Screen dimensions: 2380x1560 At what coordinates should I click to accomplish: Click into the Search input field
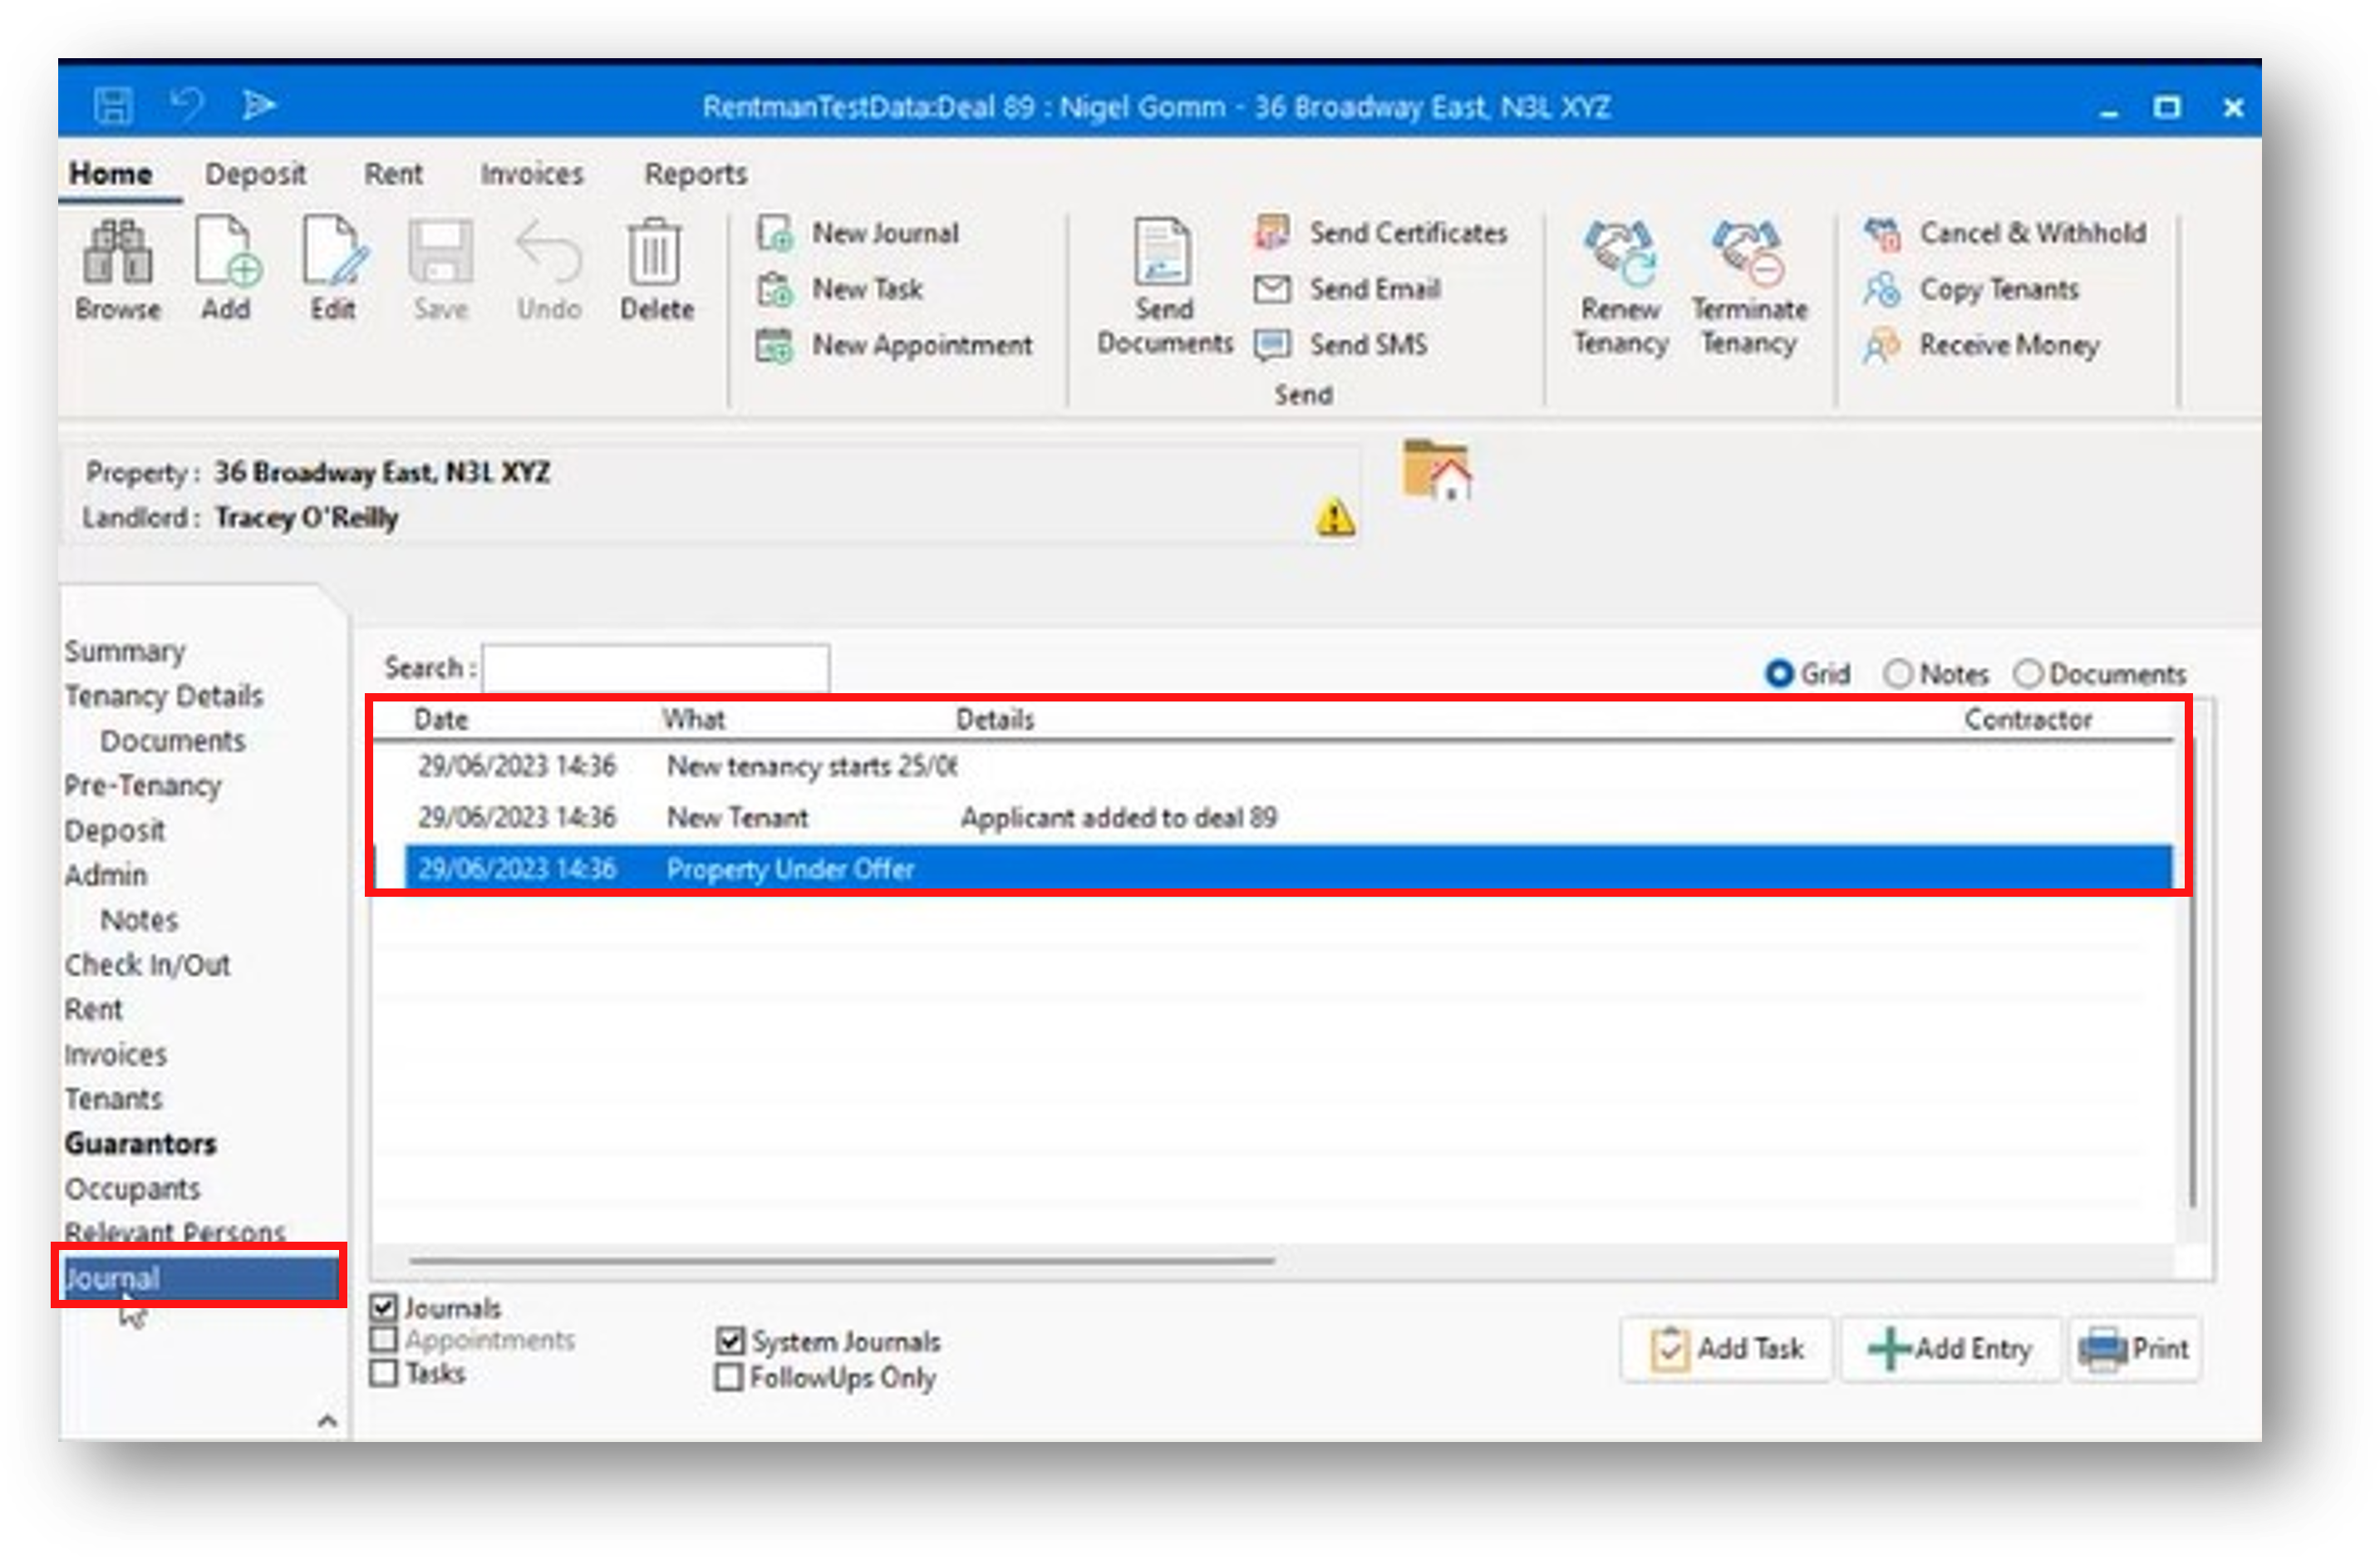[x=655, y=668]
